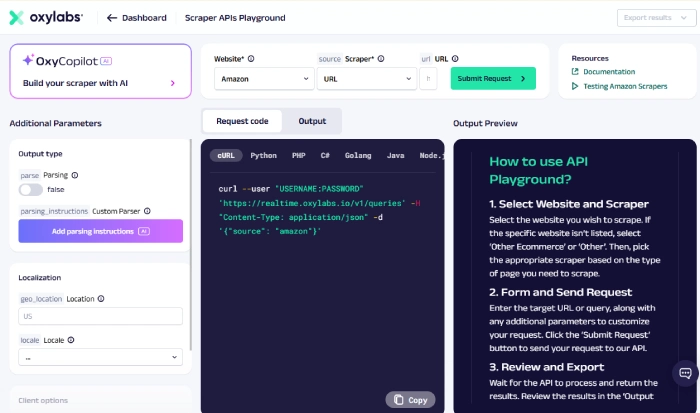Click the Client options section header

(43, 400)
